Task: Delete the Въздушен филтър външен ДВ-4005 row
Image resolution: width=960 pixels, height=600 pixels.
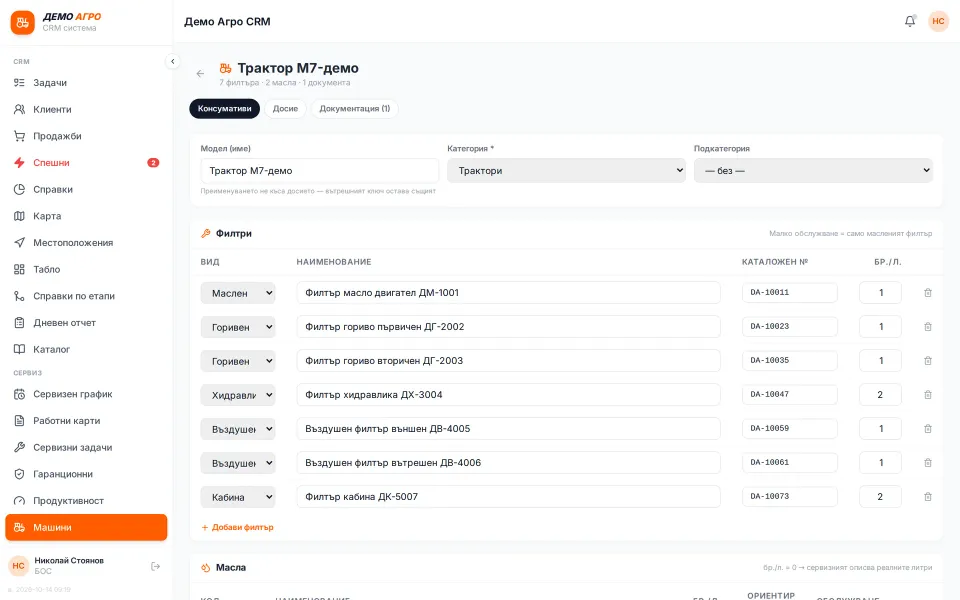Action: pyautogui.click(x=928, y=429)
